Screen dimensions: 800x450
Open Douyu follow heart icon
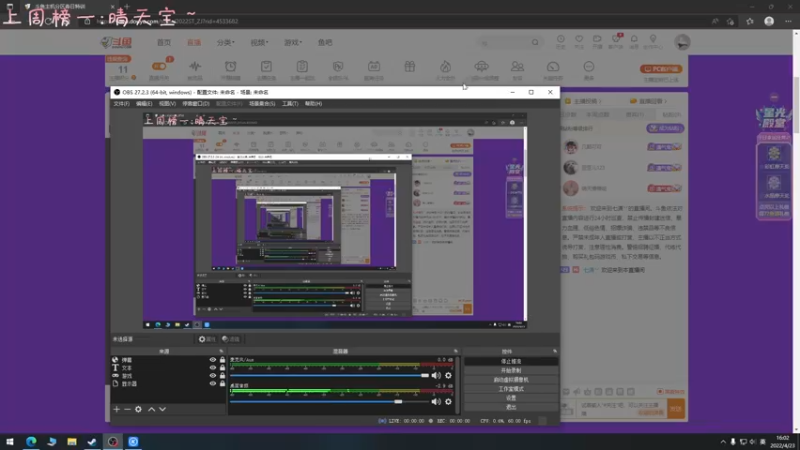579,39
